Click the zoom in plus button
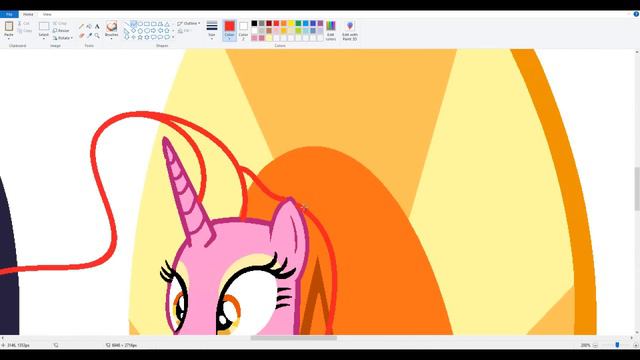The width and height of the screenshot is (640, 360). pyautogui.click(x=636, y=345)
